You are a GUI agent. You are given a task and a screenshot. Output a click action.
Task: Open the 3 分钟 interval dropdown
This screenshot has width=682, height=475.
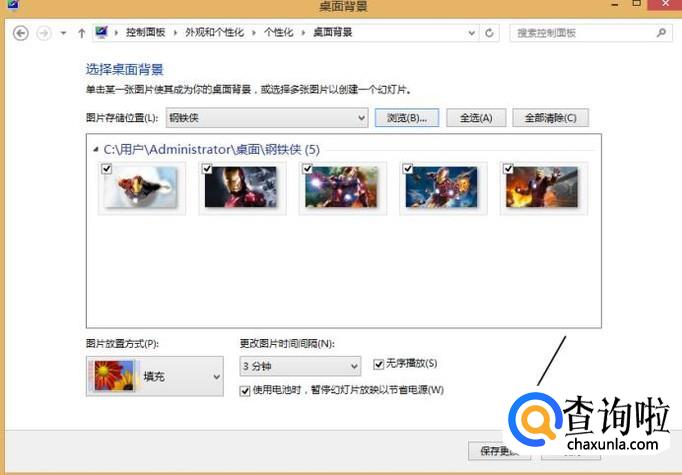[300, 366]
